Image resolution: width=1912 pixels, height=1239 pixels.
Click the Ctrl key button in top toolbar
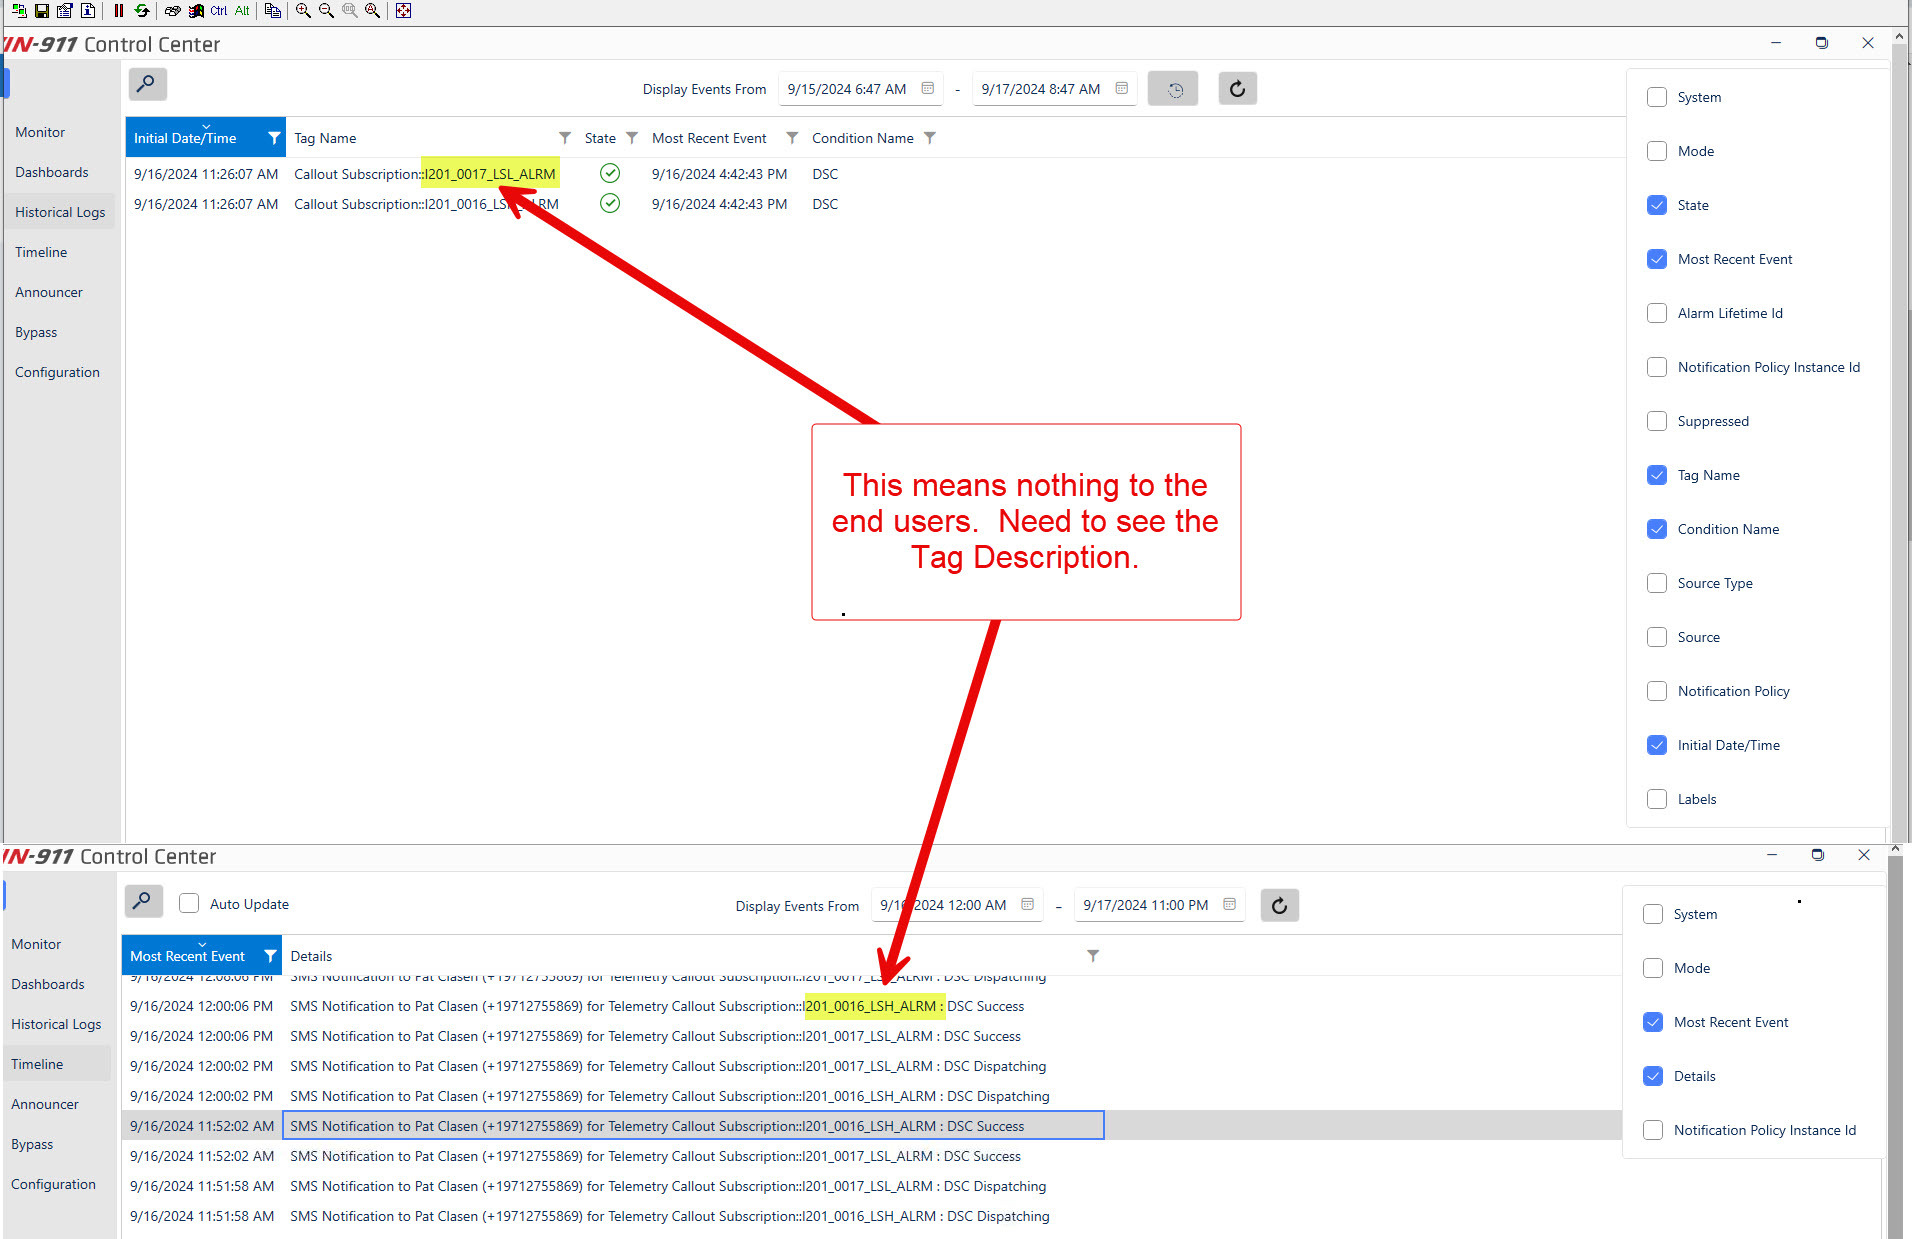(x=218, y=11)
